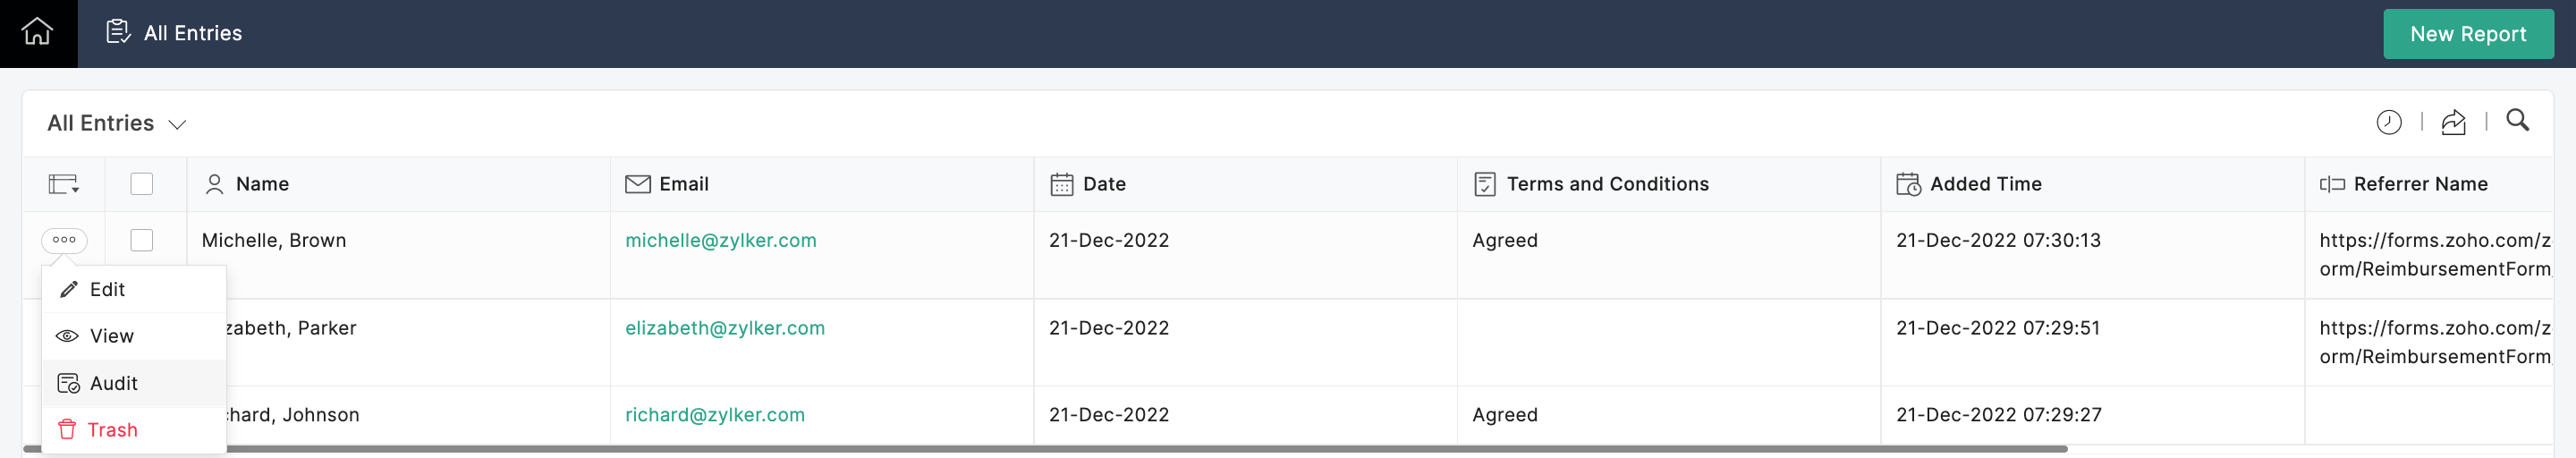Choose Trash in the row menu
Viewport: 2576px width, 458px height.
point(112,430)
